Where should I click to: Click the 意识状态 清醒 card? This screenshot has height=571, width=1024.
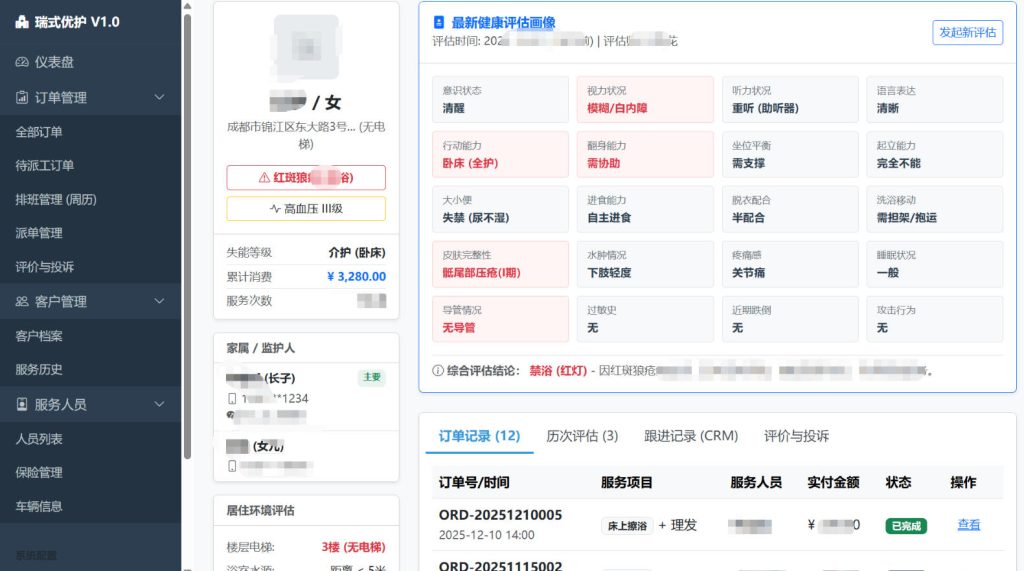click(500, 99)
